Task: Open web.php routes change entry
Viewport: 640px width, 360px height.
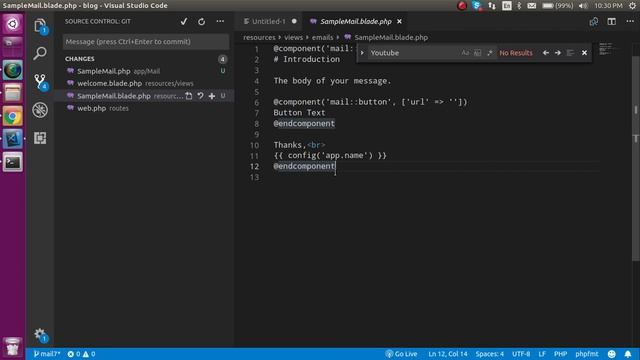Action: (145, 108)
